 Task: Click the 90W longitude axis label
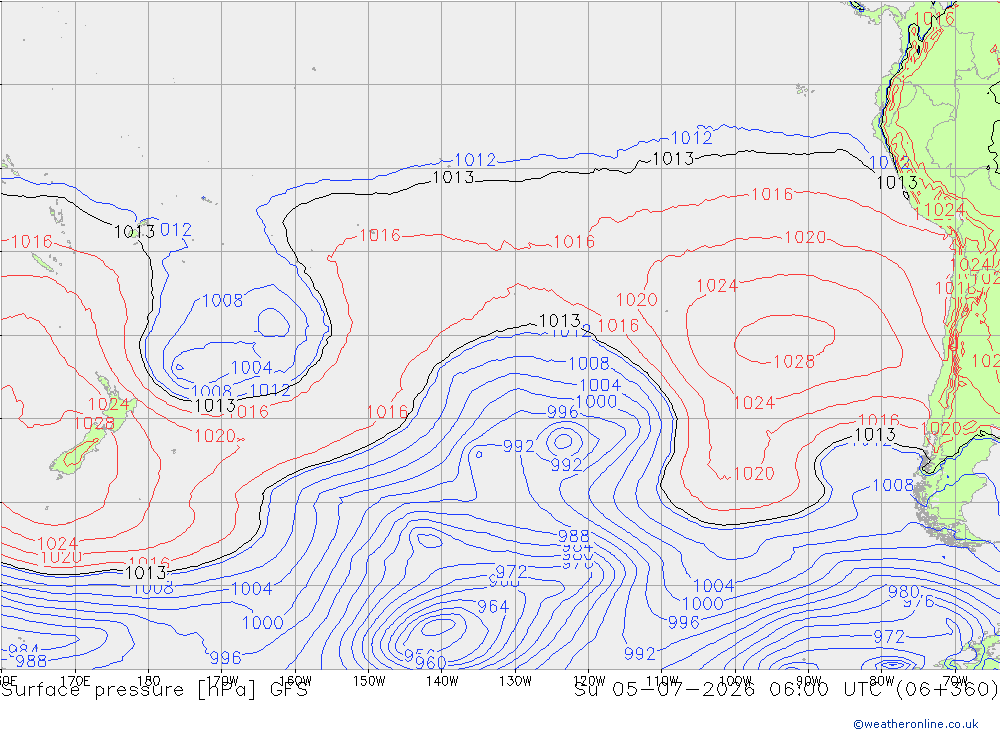click(809, 681)
